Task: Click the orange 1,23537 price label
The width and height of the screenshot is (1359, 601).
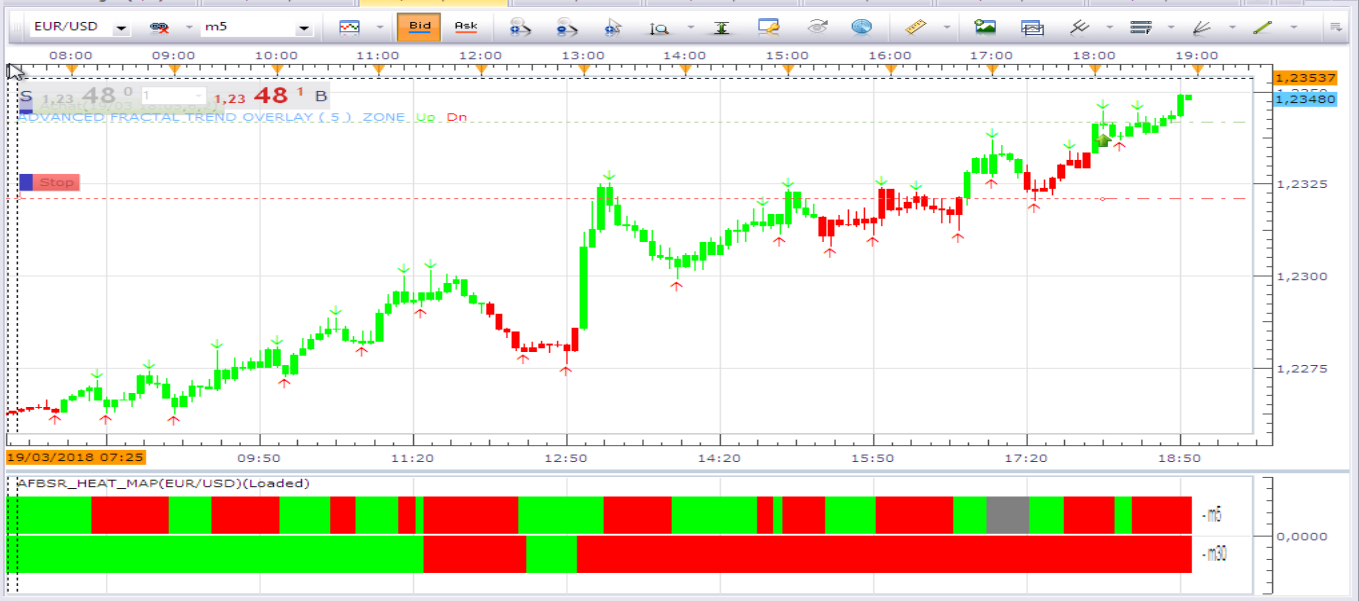Action: (1305, 77)
